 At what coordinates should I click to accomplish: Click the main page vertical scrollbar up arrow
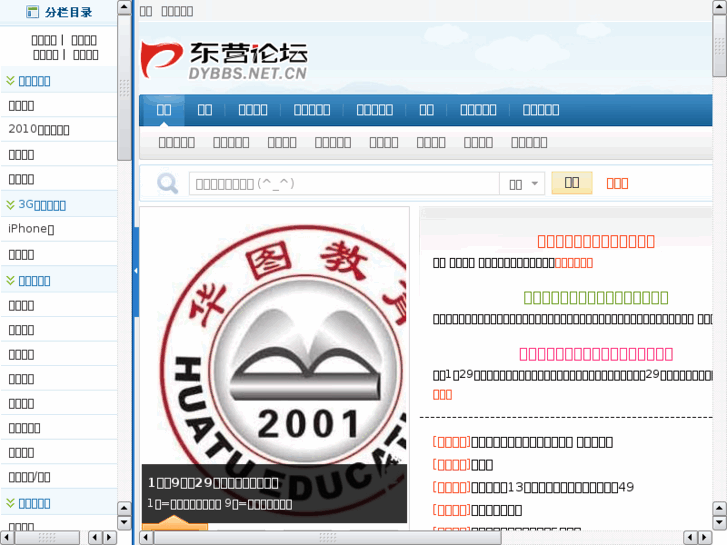[x=719, y=7]
